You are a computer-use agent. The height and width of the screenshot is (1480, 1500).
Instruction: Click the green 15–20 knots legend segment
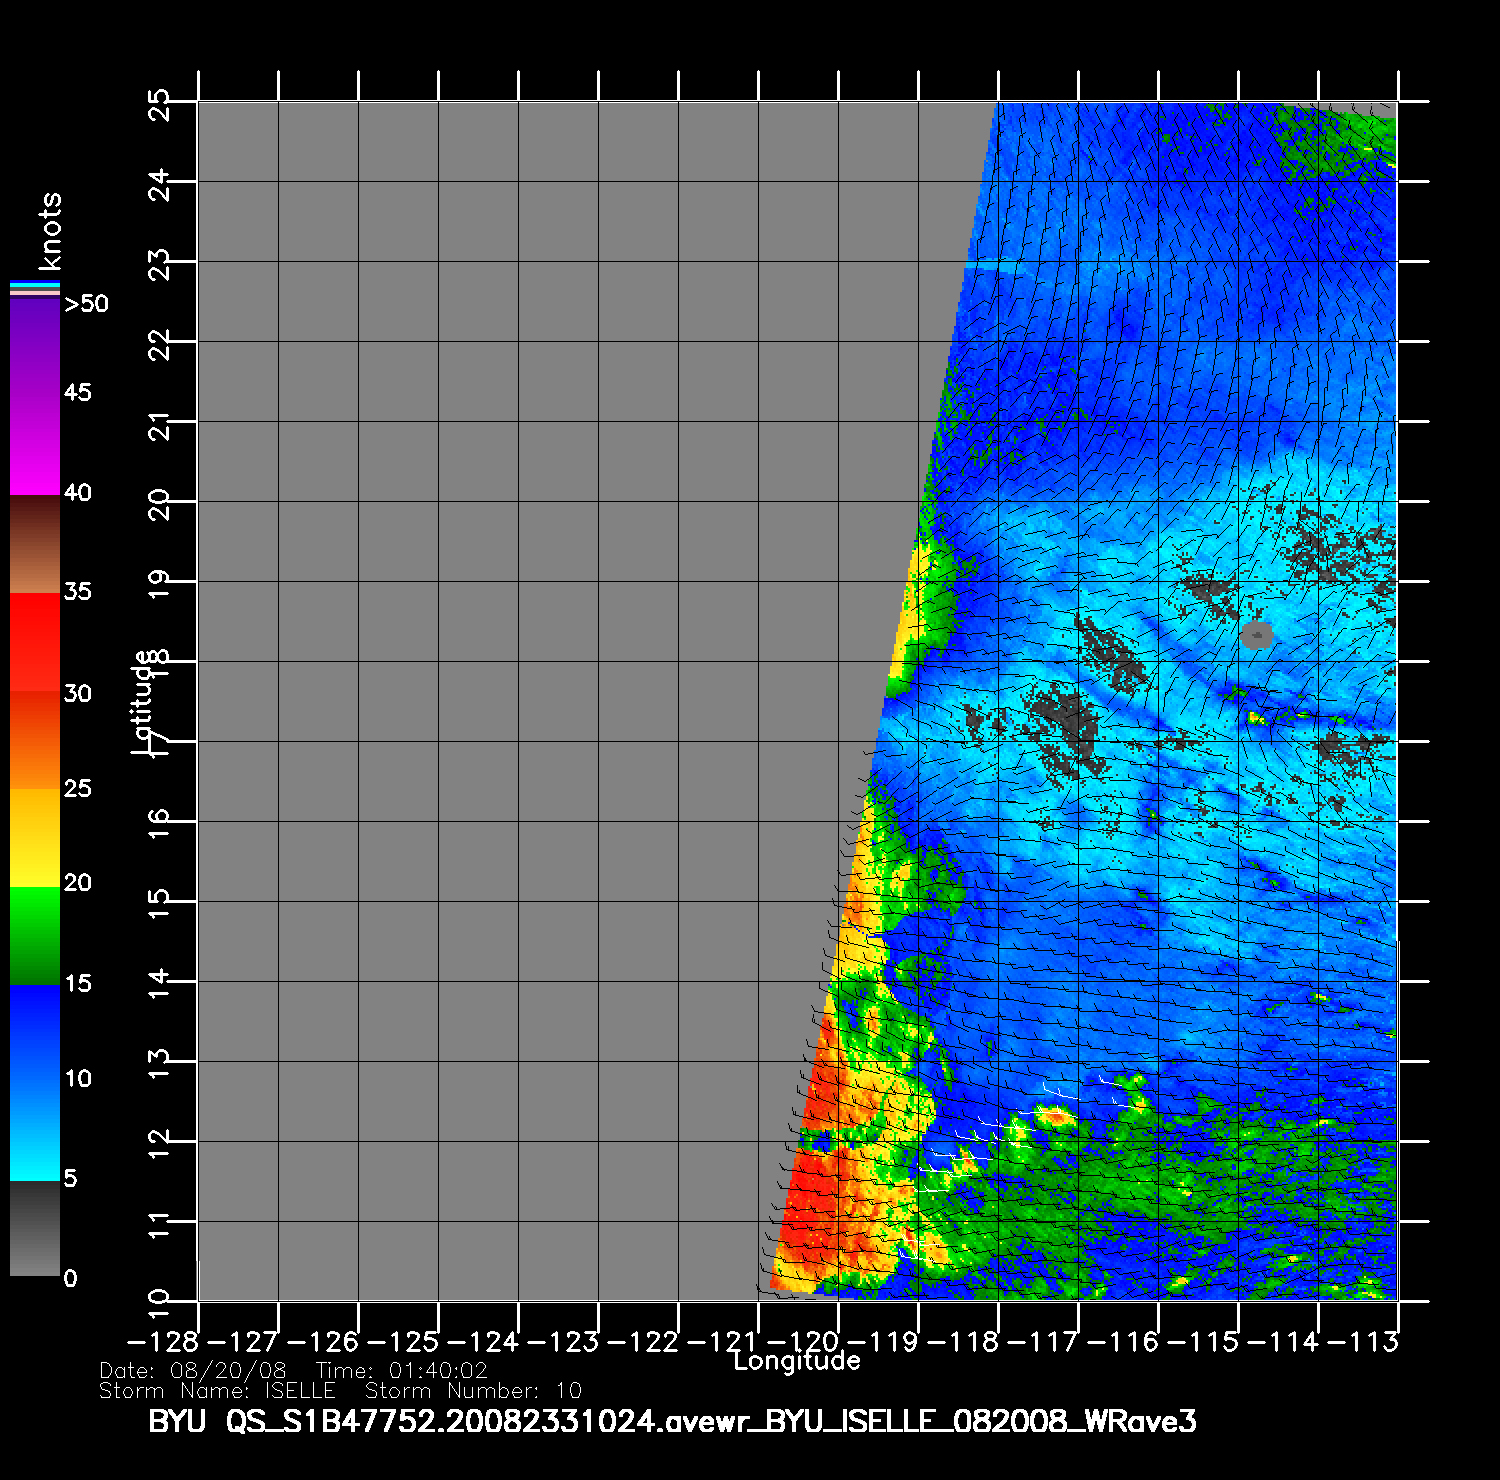(x=35, y=935)
